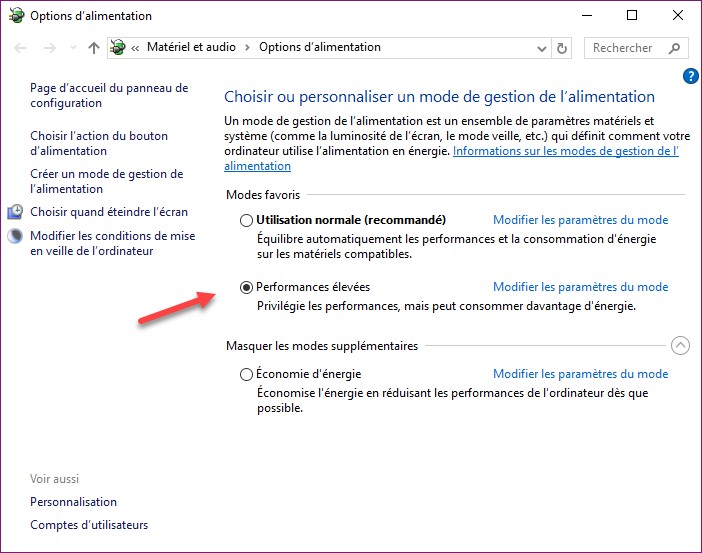Click the power options icon in address bar

pyautogui.click(x=118, y=47)
